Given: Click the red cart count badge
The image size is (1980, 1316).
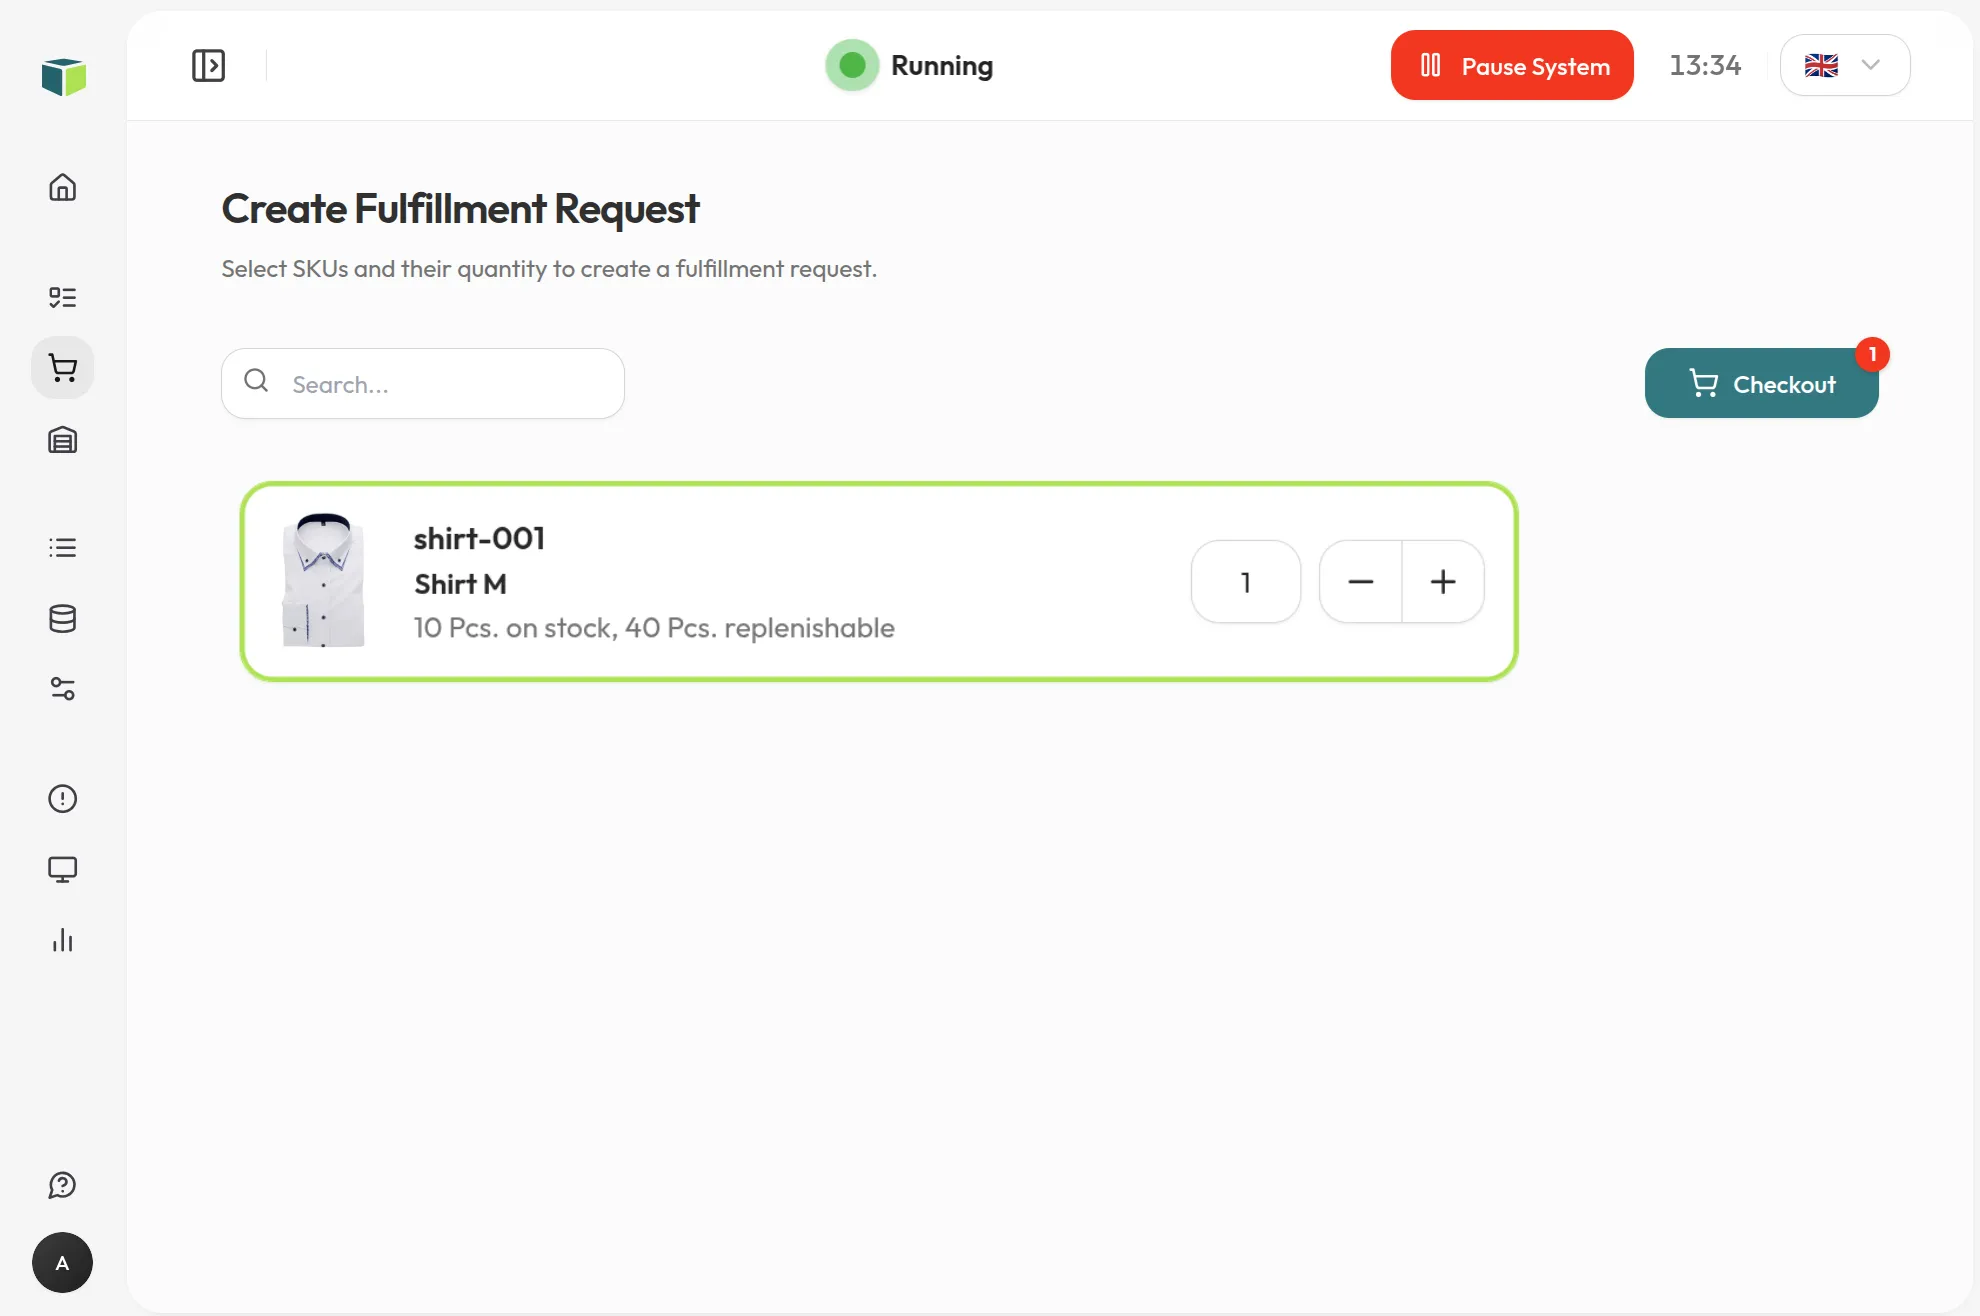Looking at the screenshot, I should click(x=1873, y=354).
